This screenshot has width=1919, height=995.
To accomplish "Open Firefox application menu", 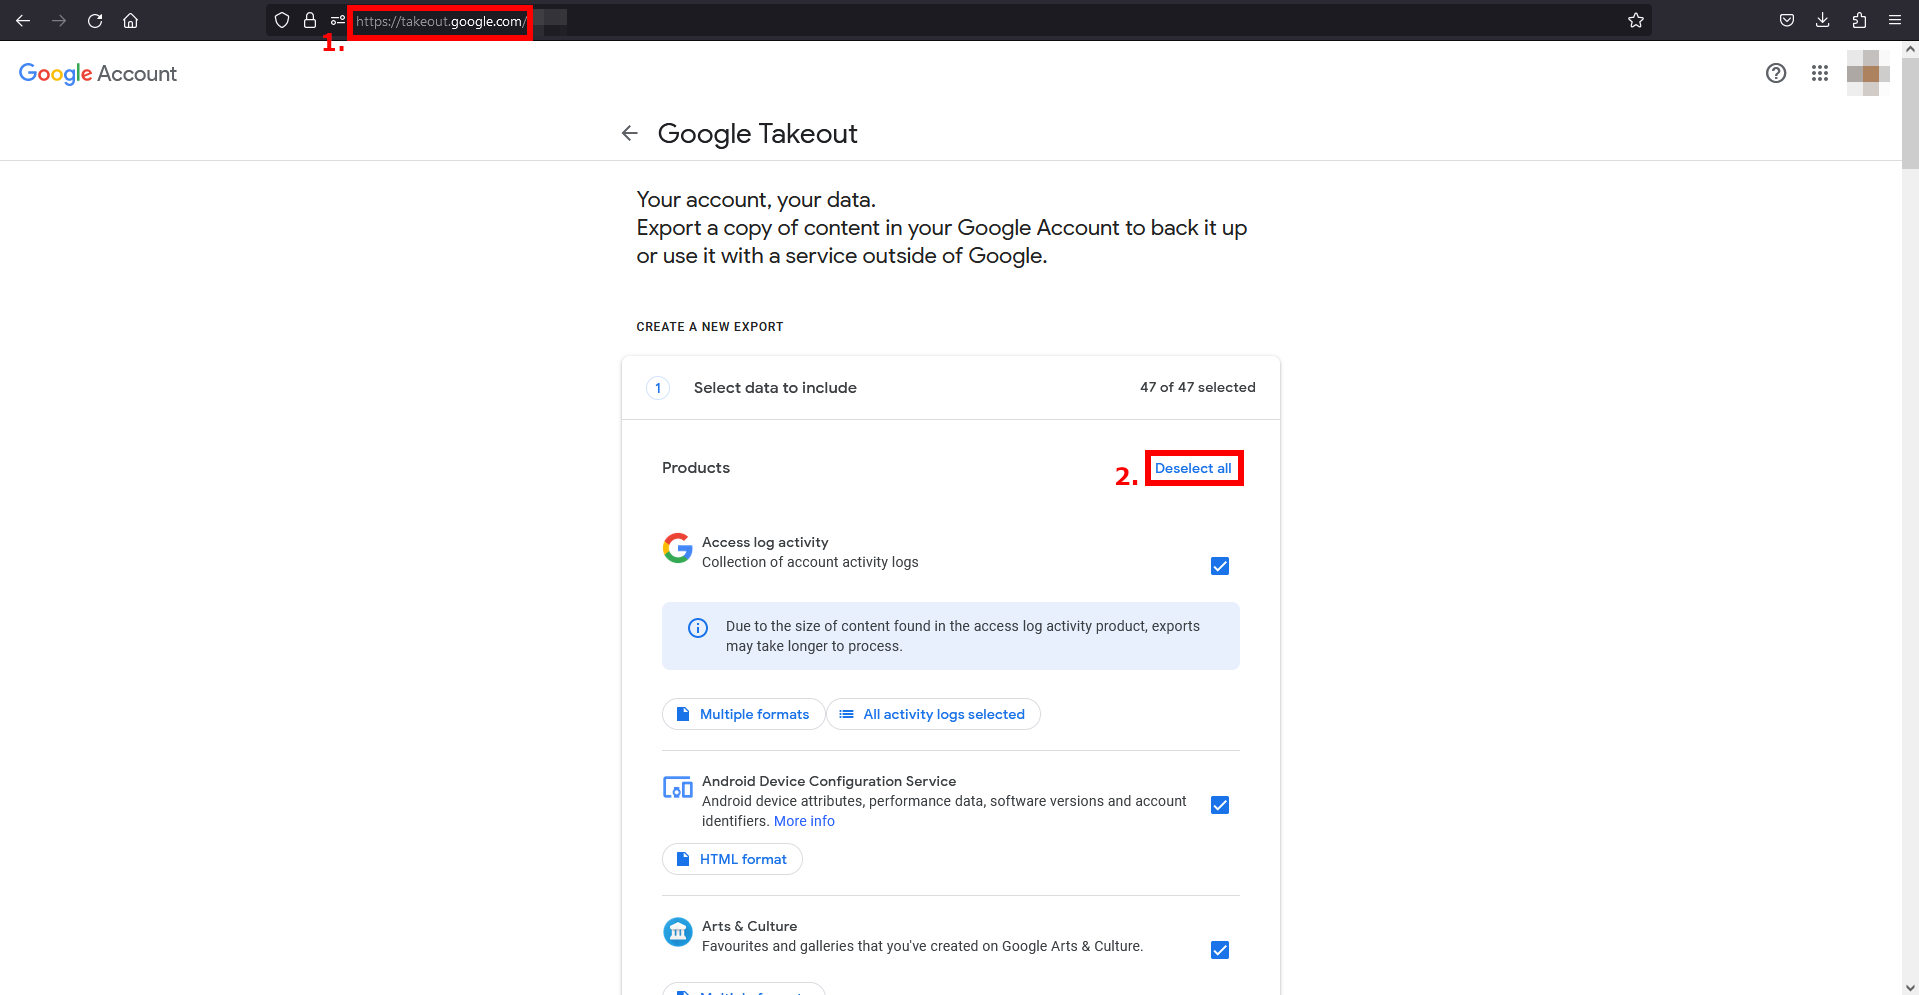I will 1895,20.
